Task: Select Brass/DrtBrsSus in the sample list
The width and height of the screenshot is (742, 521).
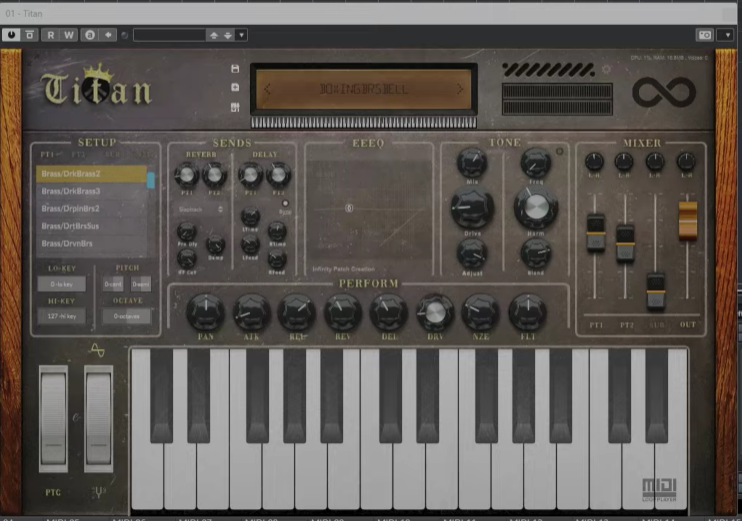Action: click(91, 226)
